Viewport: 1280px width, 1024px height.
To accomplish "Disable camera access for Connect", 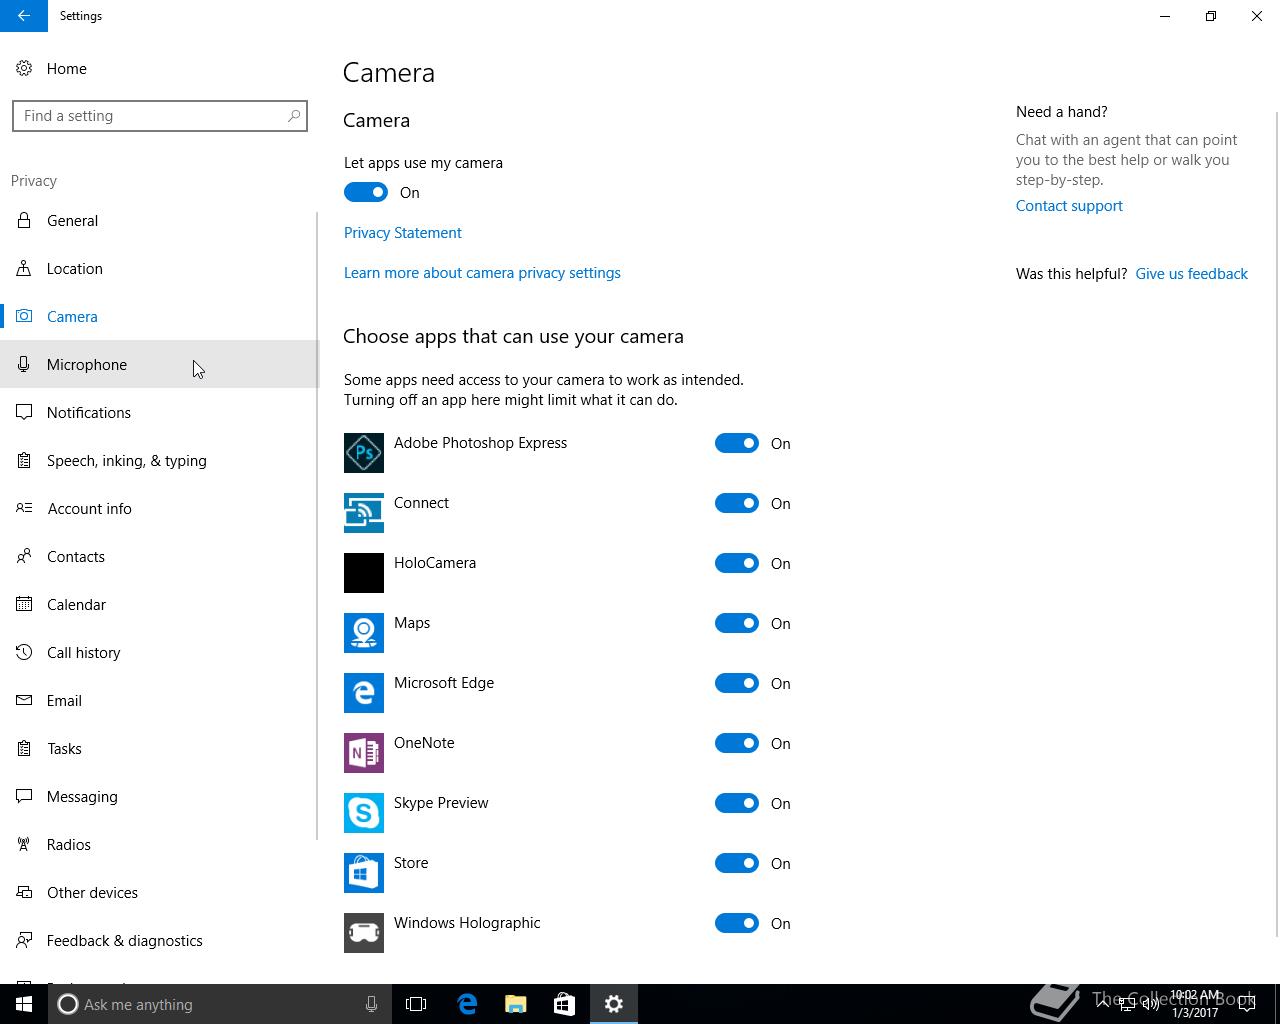I will click(x=737, y=503).
